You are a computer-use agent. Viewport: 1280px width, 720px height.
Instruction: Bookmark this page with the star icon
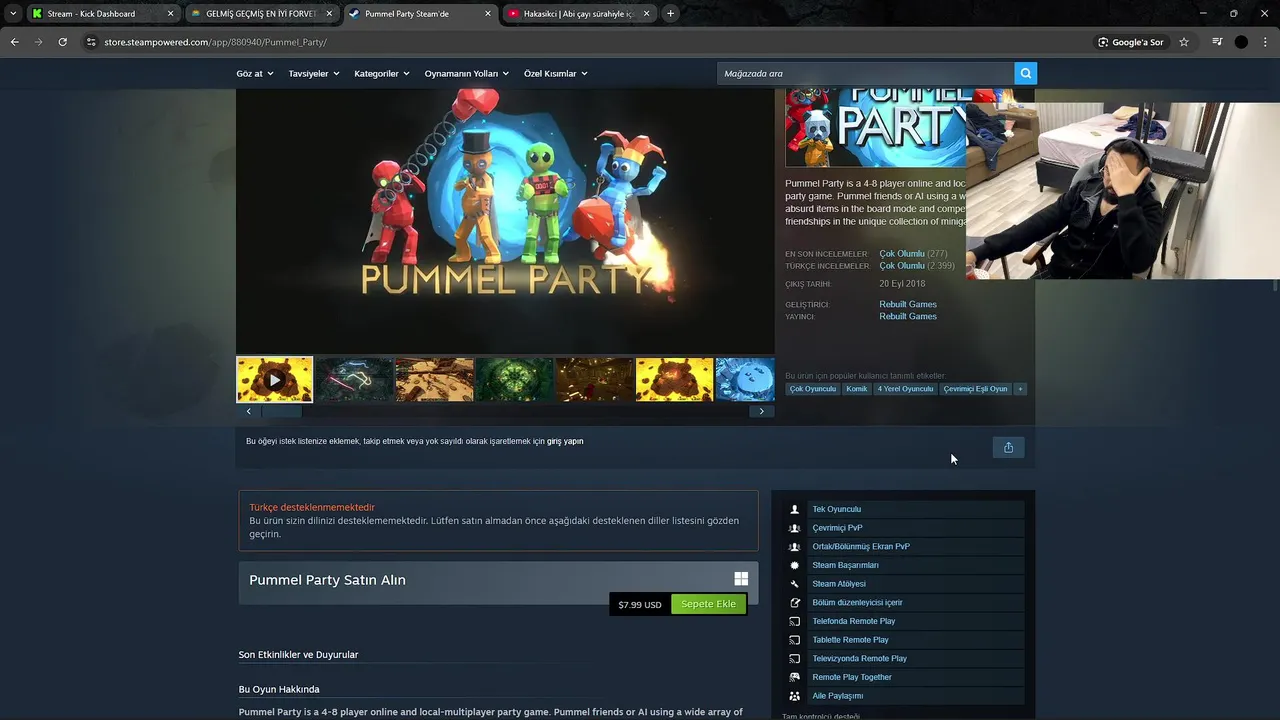click(x=1184, y=42)
